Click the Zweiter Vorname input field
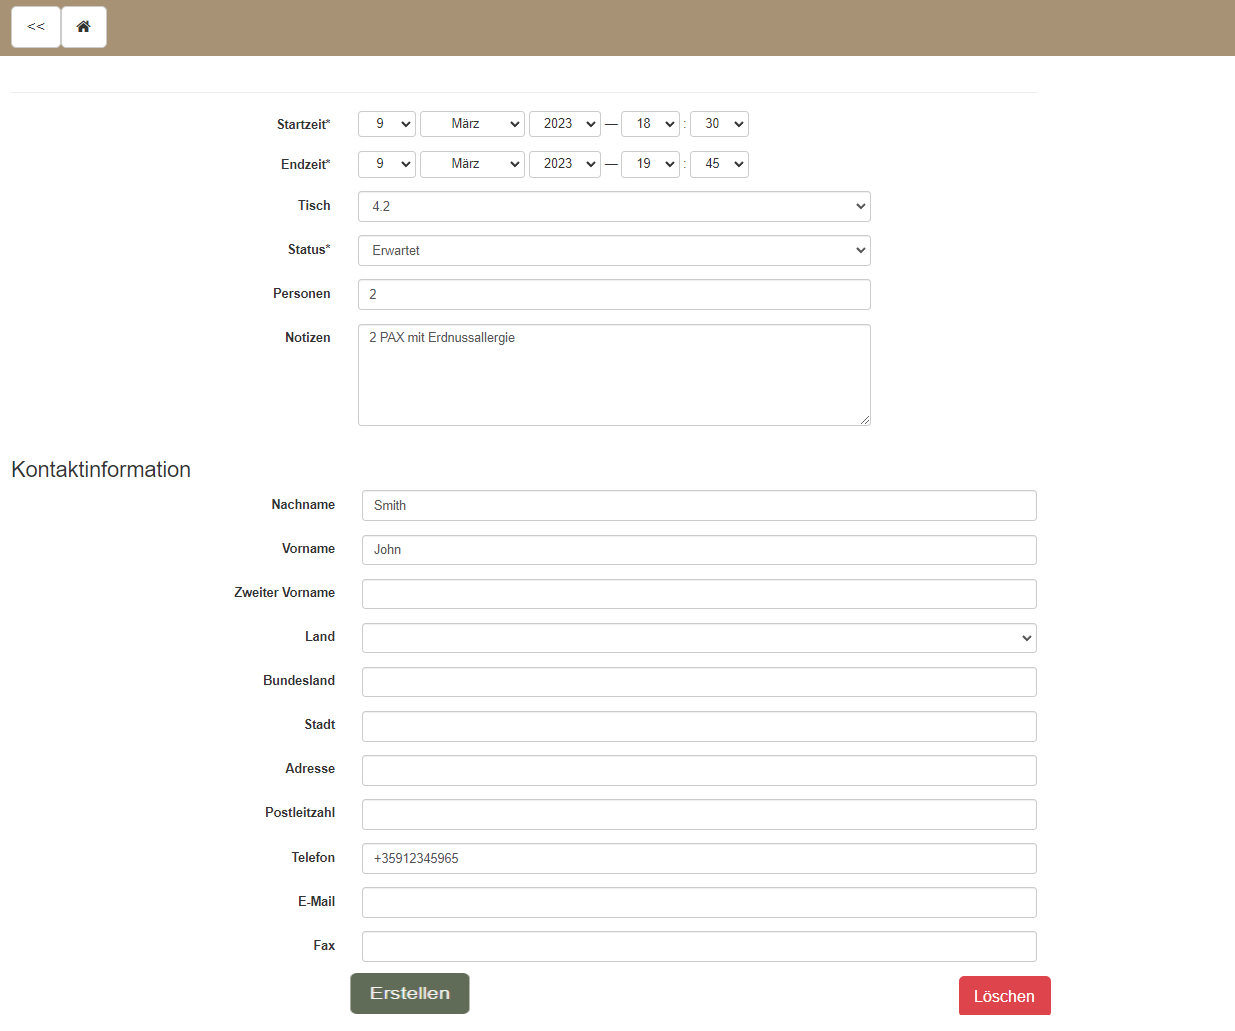1235x1031 pixels. (699, 594)
